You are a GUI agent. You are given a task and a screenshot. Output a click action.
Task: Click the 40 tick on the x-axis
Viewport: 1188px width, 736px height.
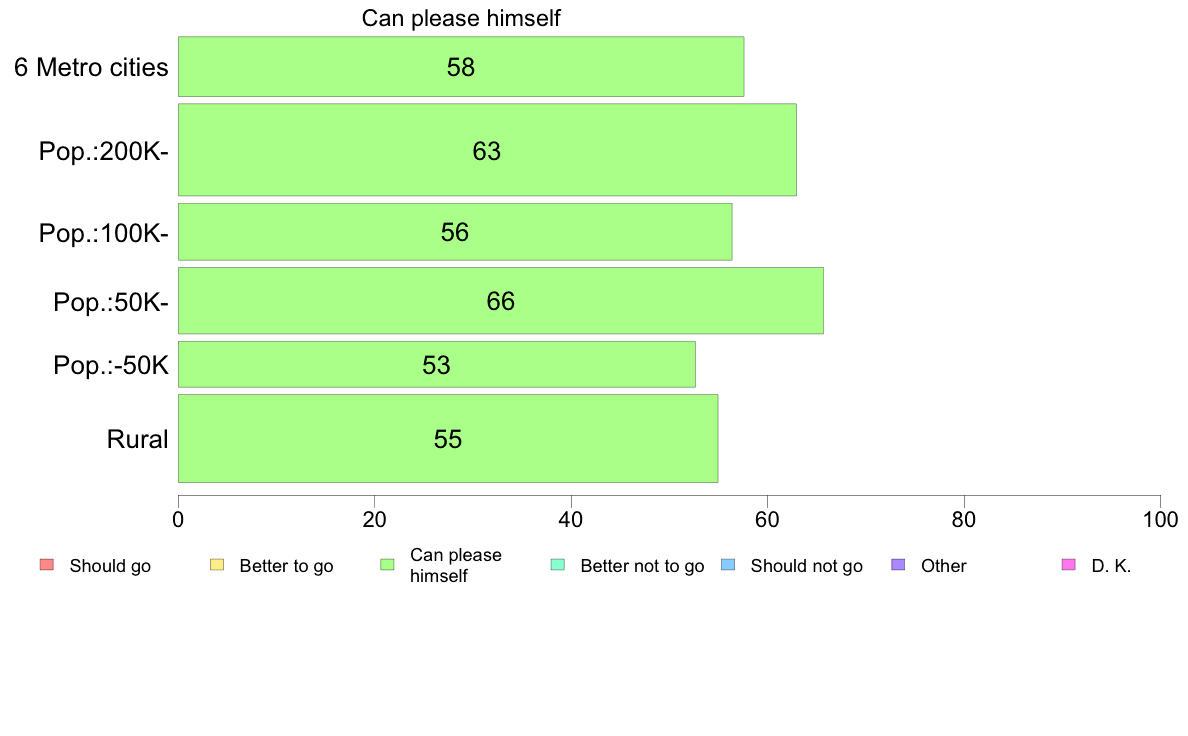click(x=571, y=519)
